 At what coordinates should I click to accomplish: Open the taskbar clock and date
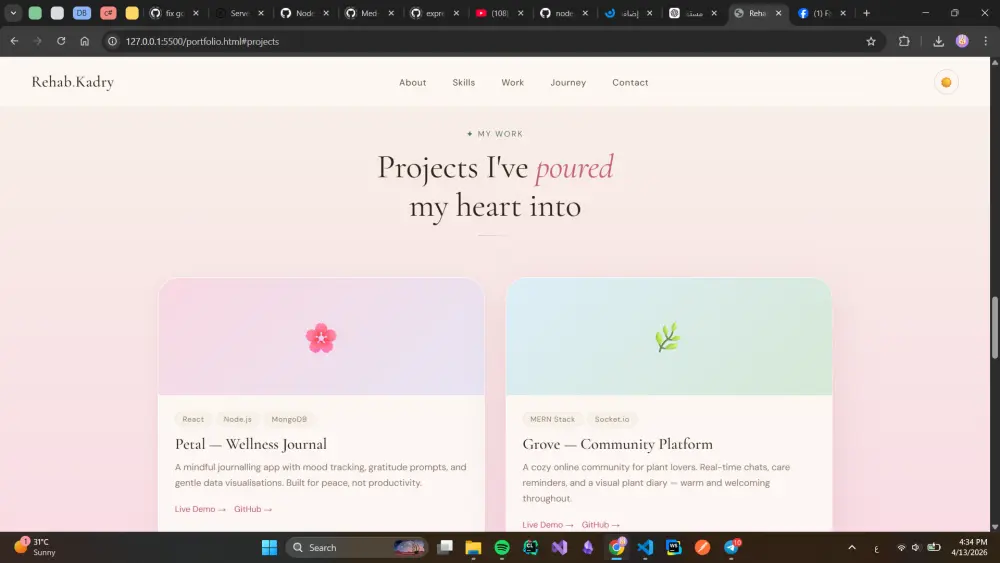pos(969,547)
